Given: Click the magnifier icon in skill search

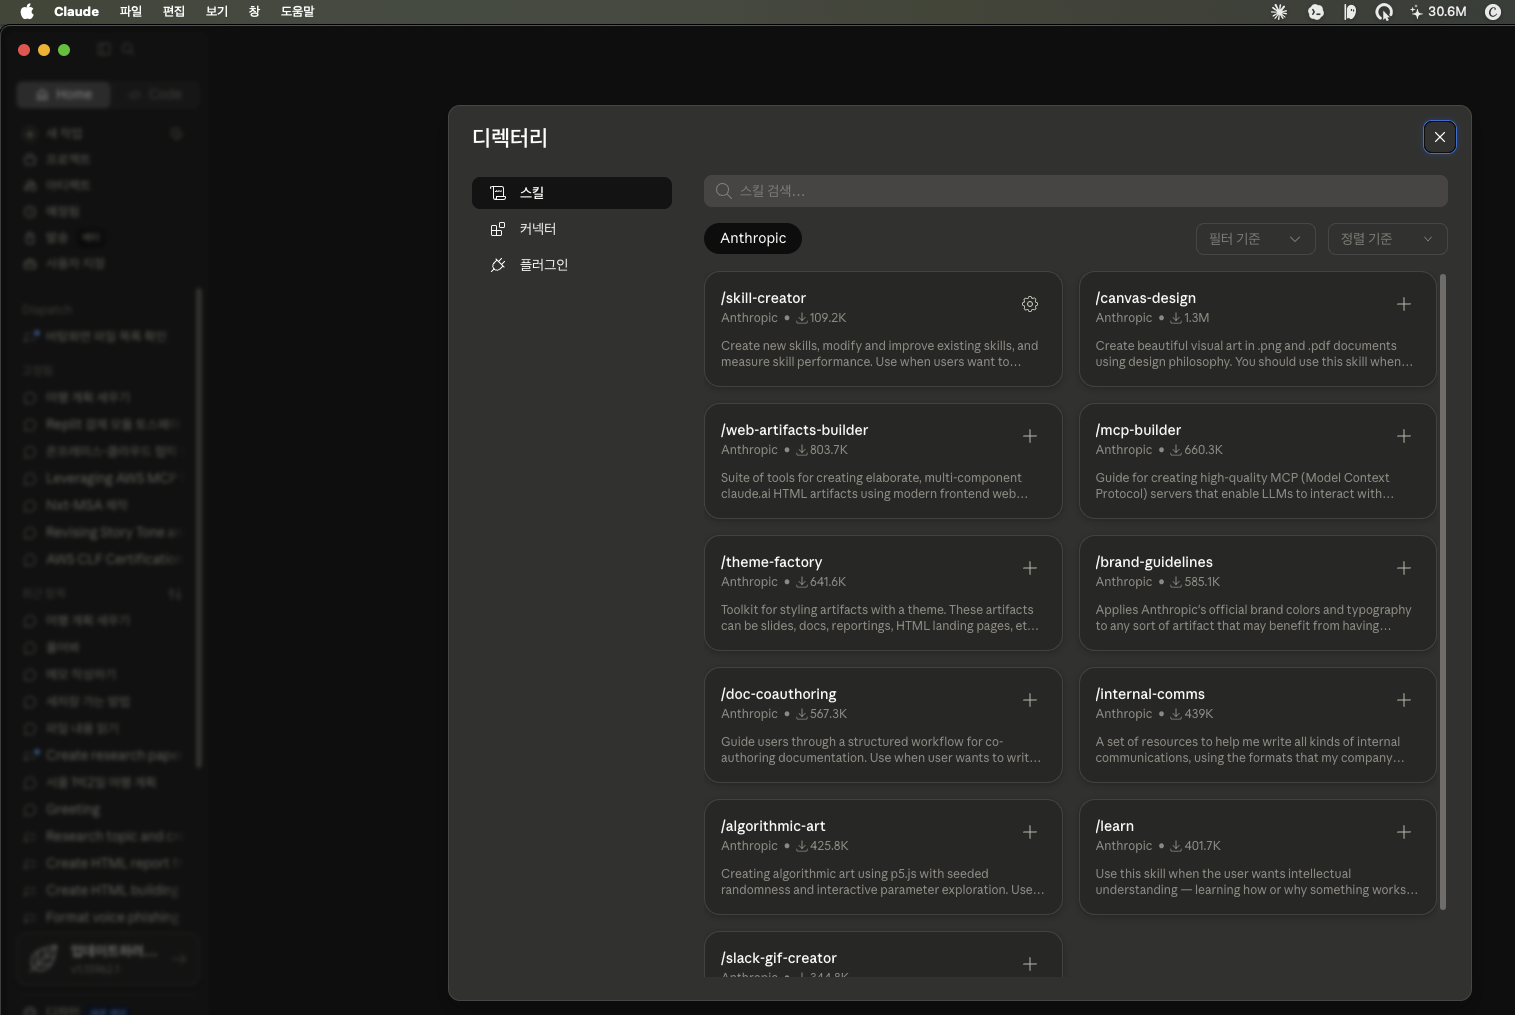Looking at the screenshot, I should point(724,191).
